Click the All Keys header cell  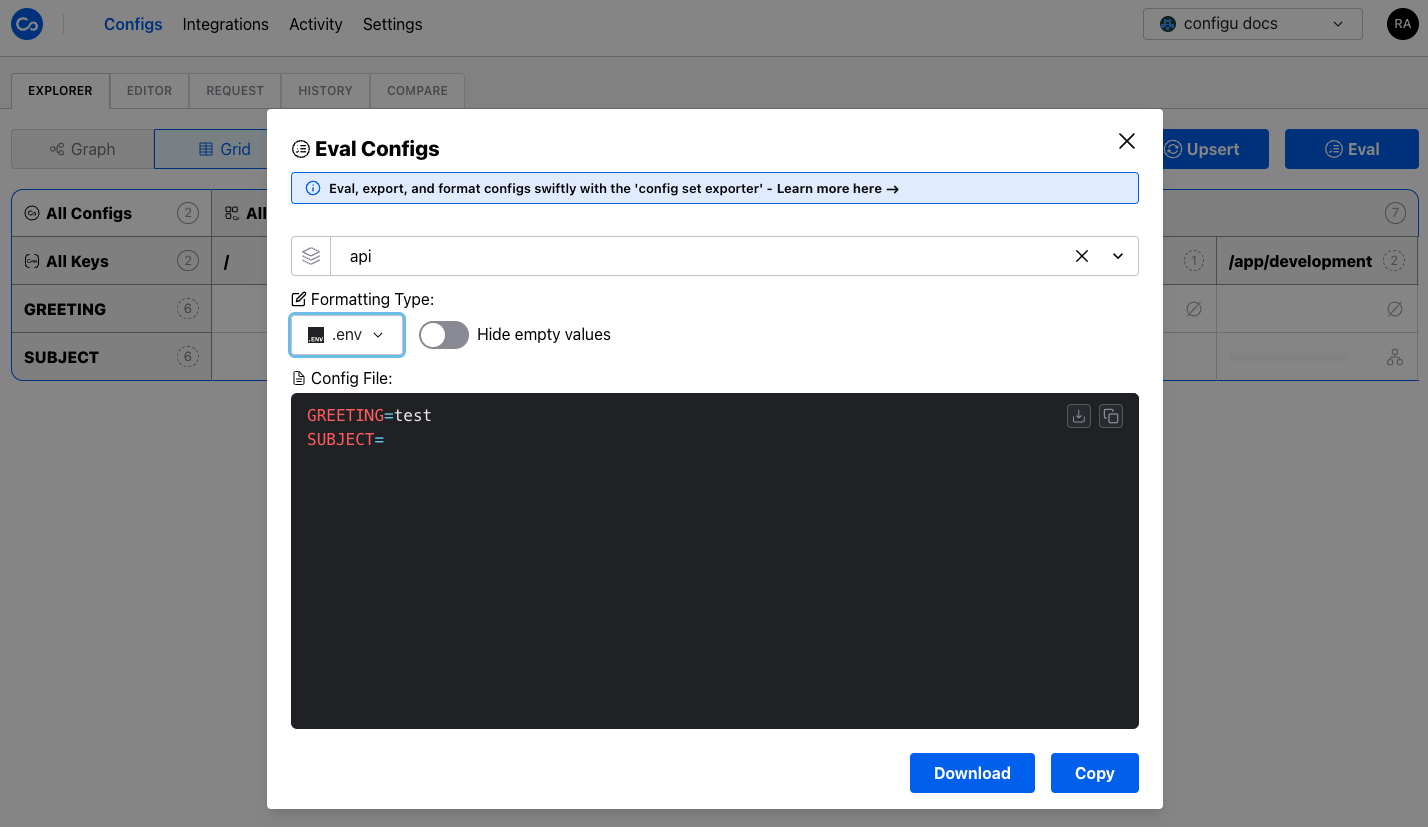click(111, 261)
